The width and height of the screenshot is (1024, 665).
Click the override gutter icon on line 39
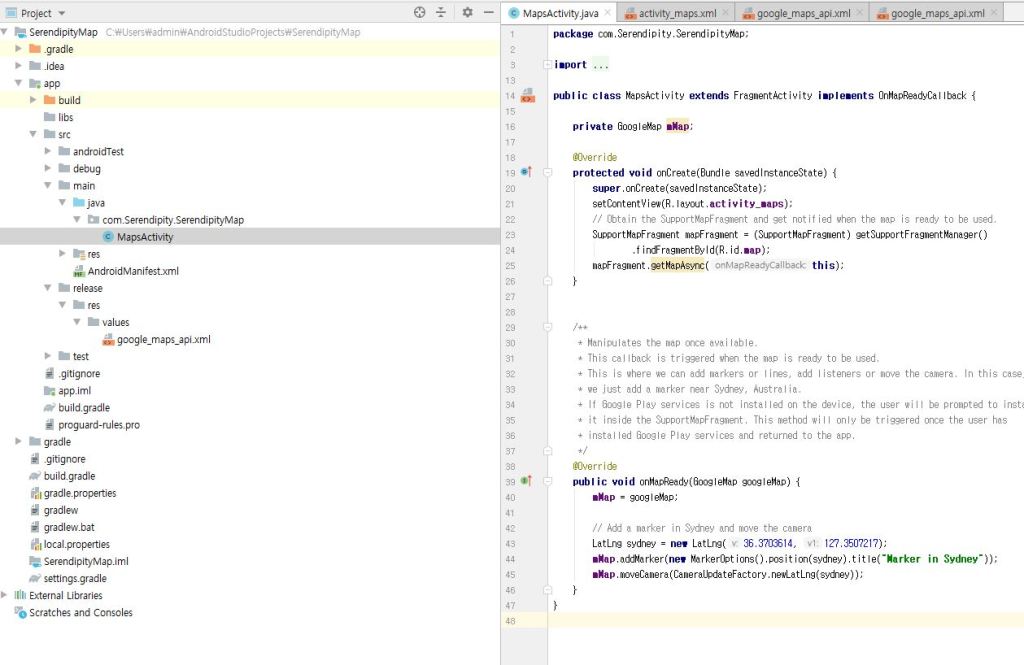click(526, 481)
